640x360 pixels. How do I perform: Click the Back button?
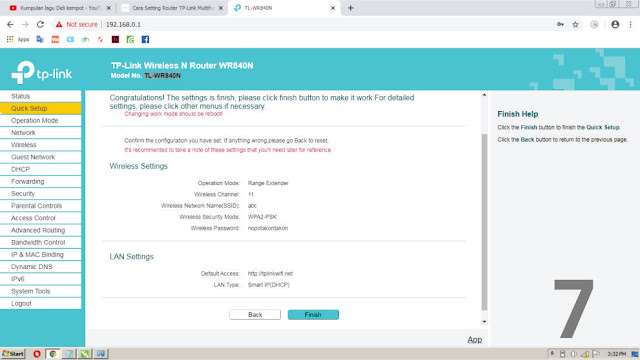tap(255, 315)
